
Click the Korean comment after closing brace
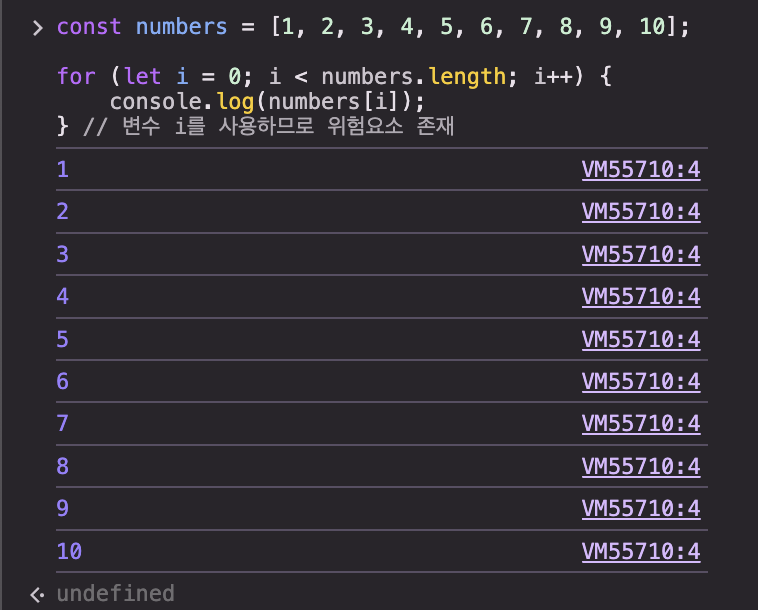point(269,127)
